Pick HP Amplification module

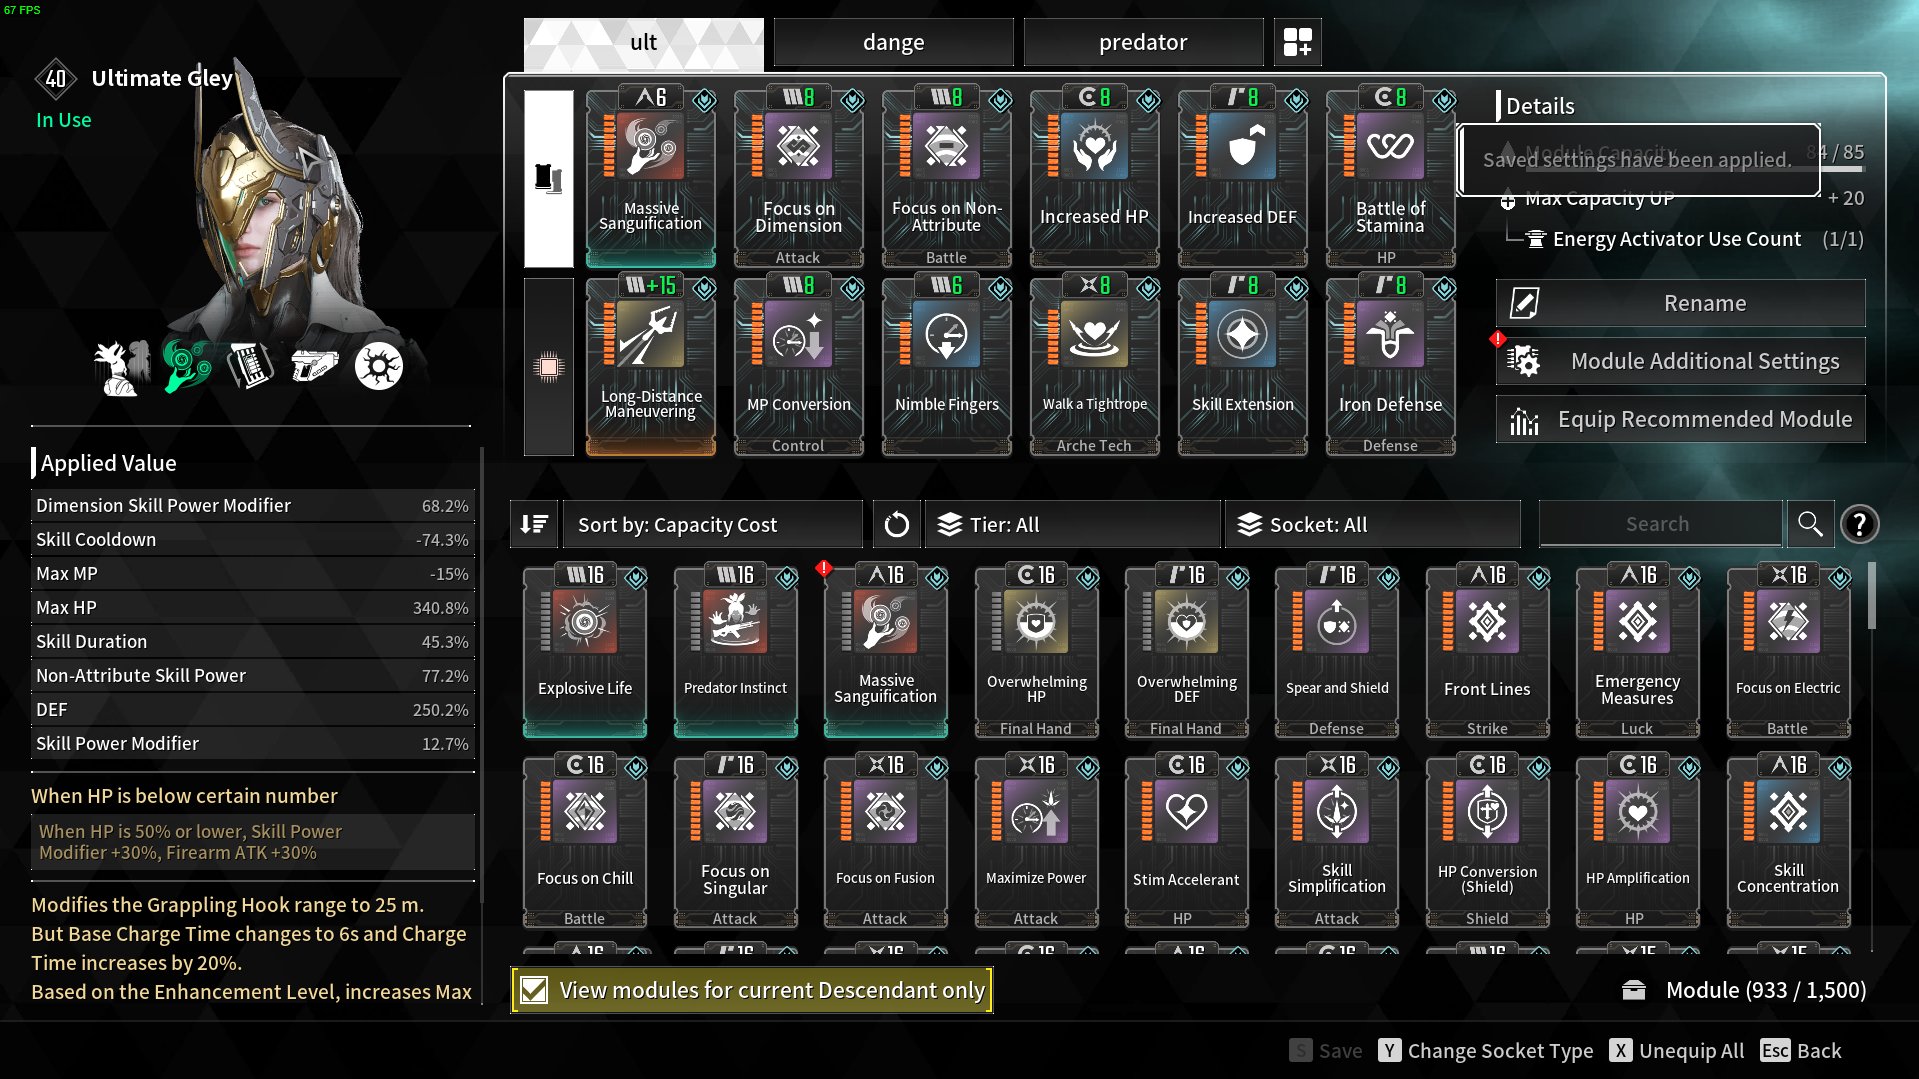[1638, 841]
